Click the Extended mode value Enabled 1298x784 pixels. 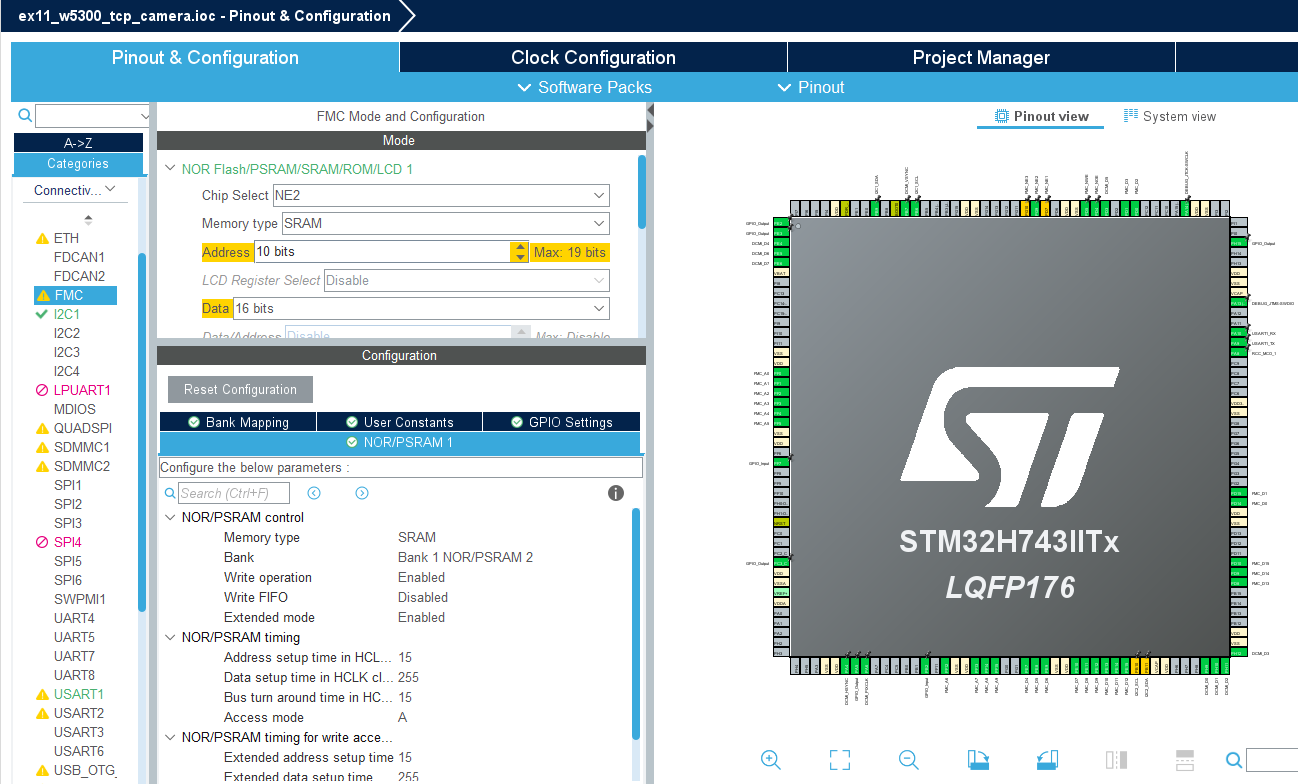421,617
